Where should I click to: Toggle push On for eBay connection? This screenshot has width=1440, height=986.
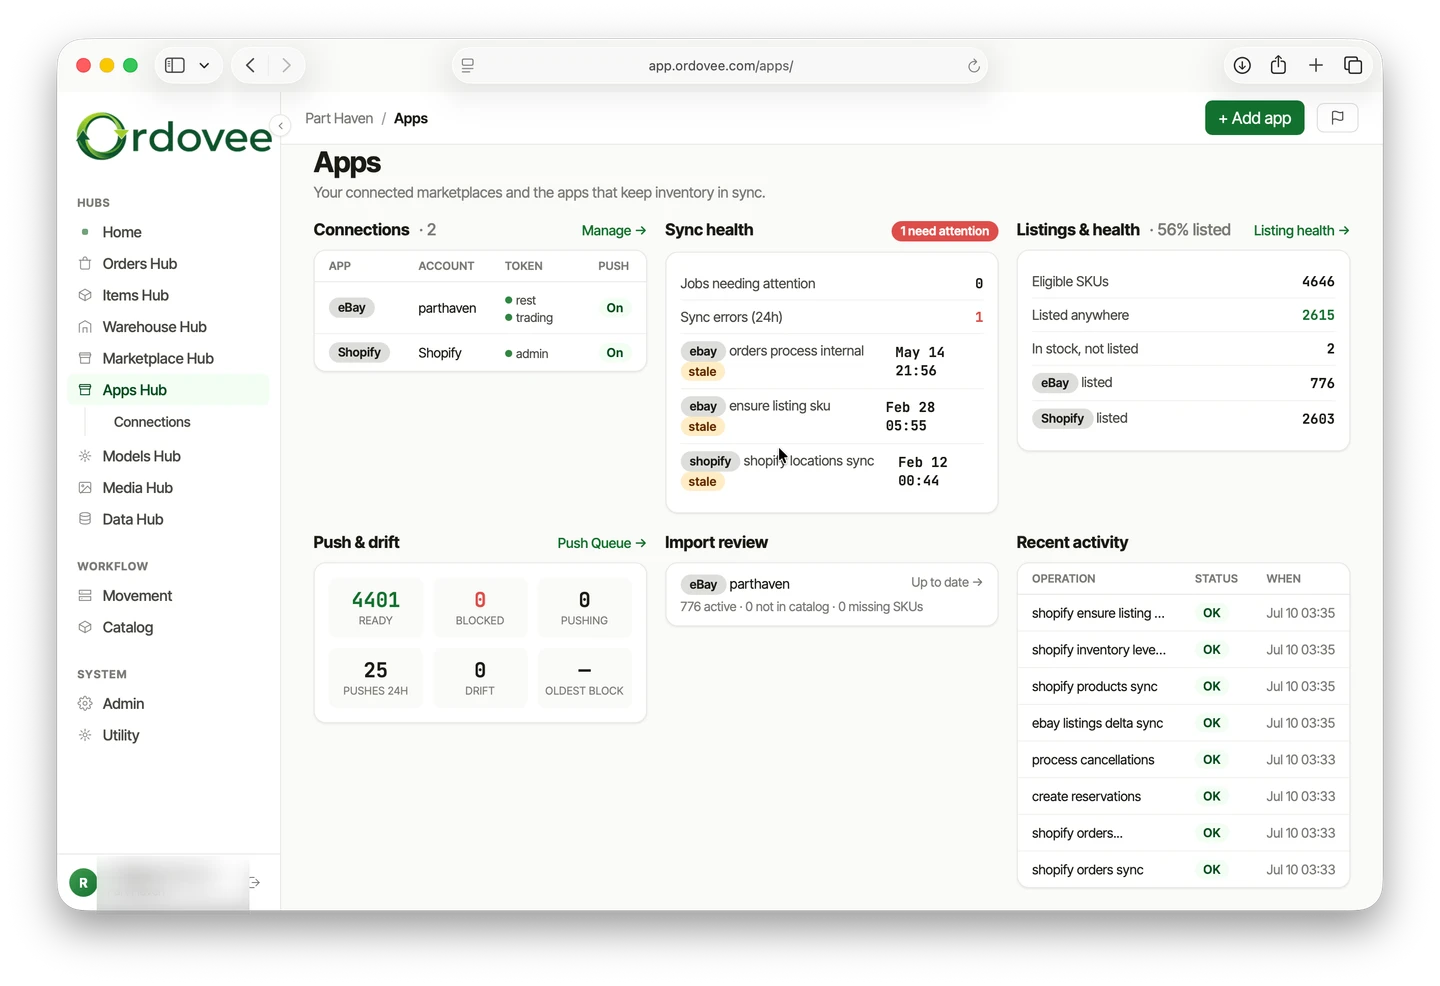(615, 308)
